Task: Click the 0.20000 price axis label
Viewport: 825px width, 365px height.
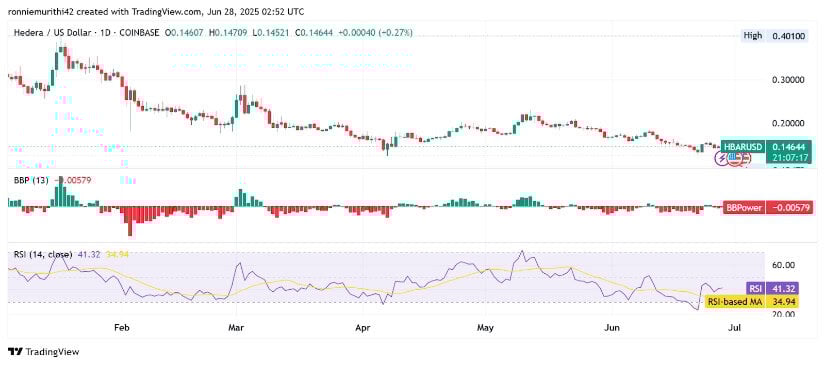Action: tap(787, 123)
